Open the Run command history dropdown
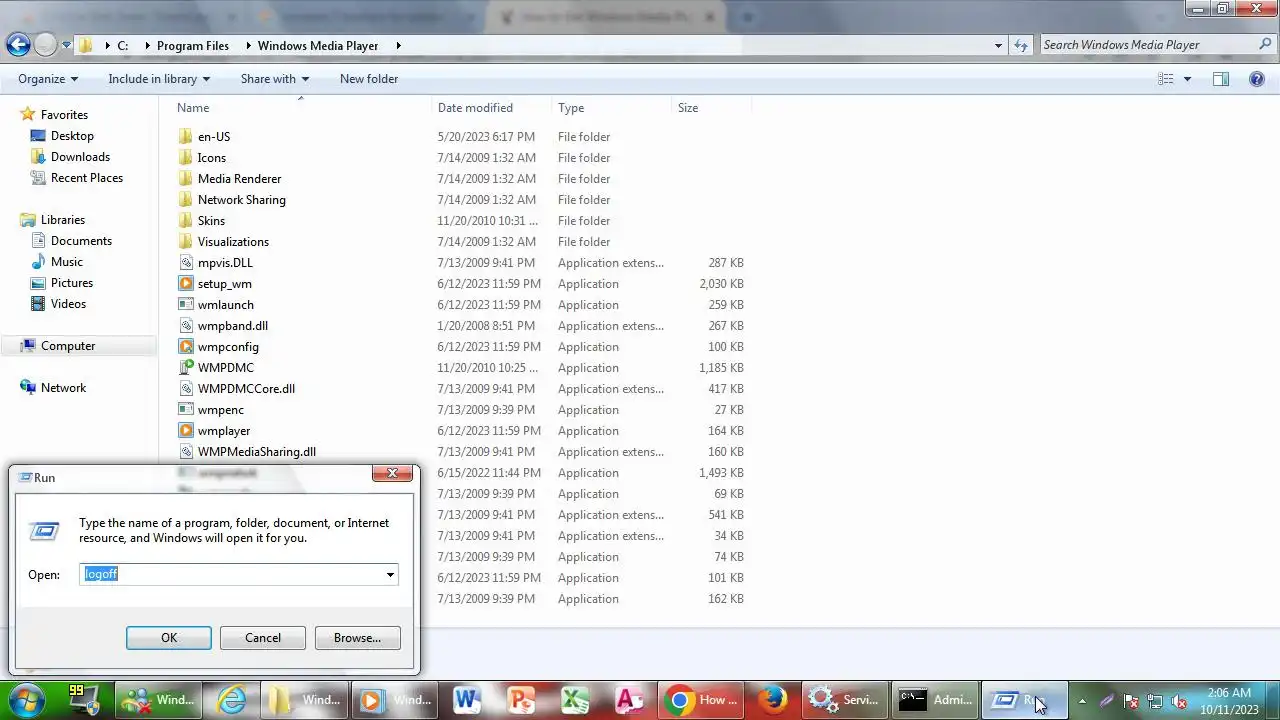 click(390, 574)
